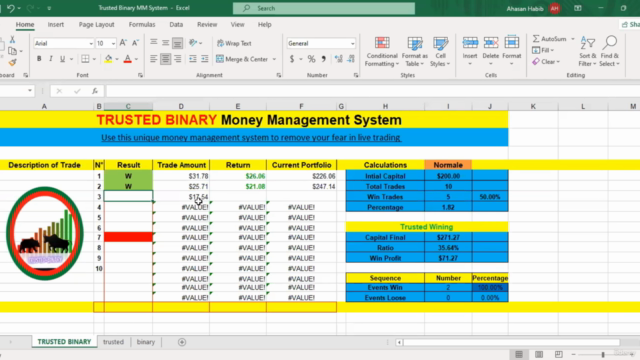The width and height of the screenshot is (640, 360).
Task: Open Sort & Filter menu
Action: coord(587,51)
